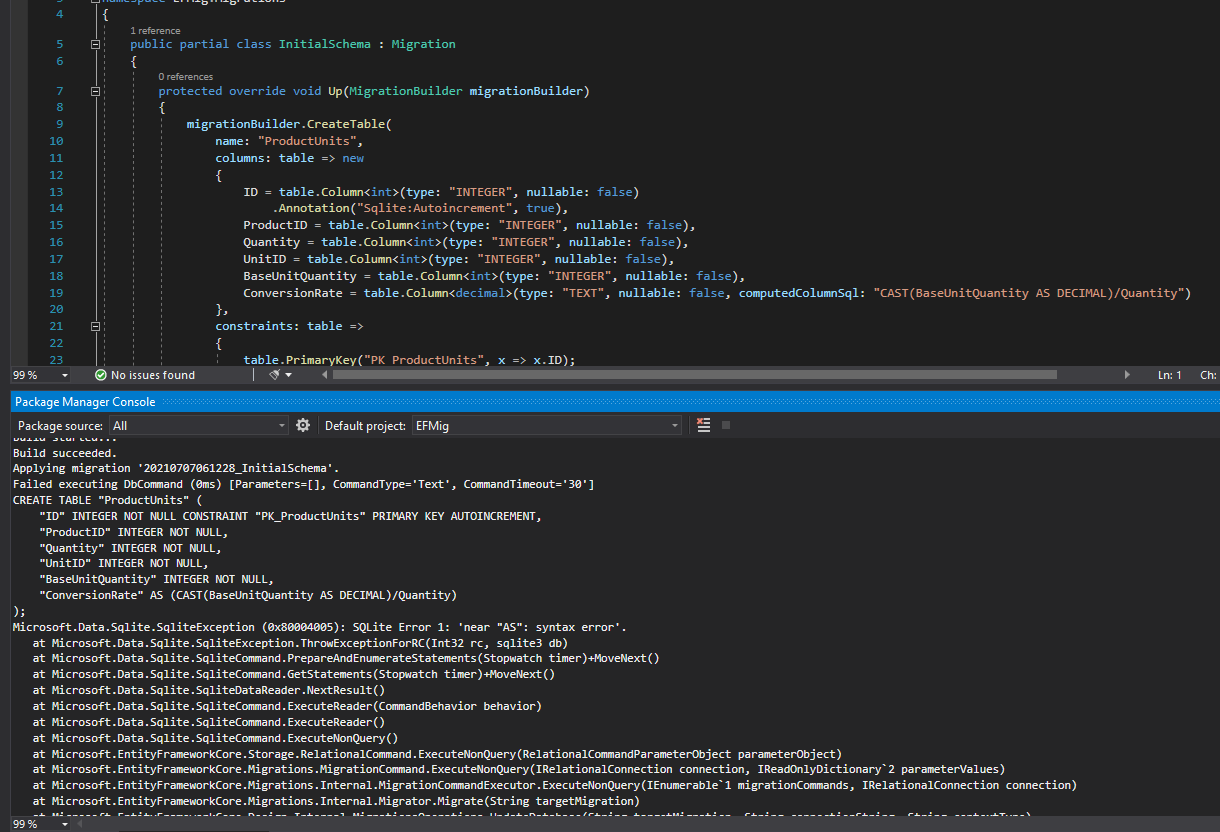This screenshot has width=1220, height=832.
Task: Click the right arrow of the horizontal scrollbar
Action: point(1127,374)
